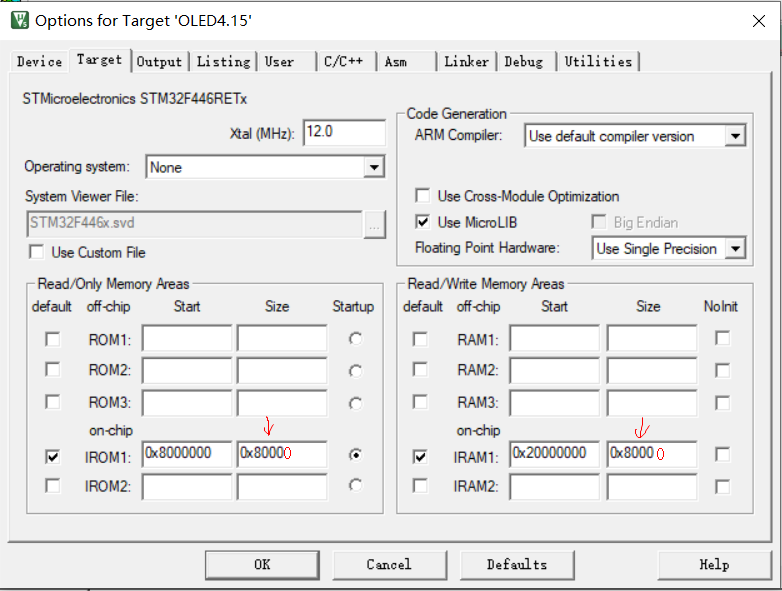Click the Cancel button
Viewport: 782px width, 591px height.
(390, 565)
